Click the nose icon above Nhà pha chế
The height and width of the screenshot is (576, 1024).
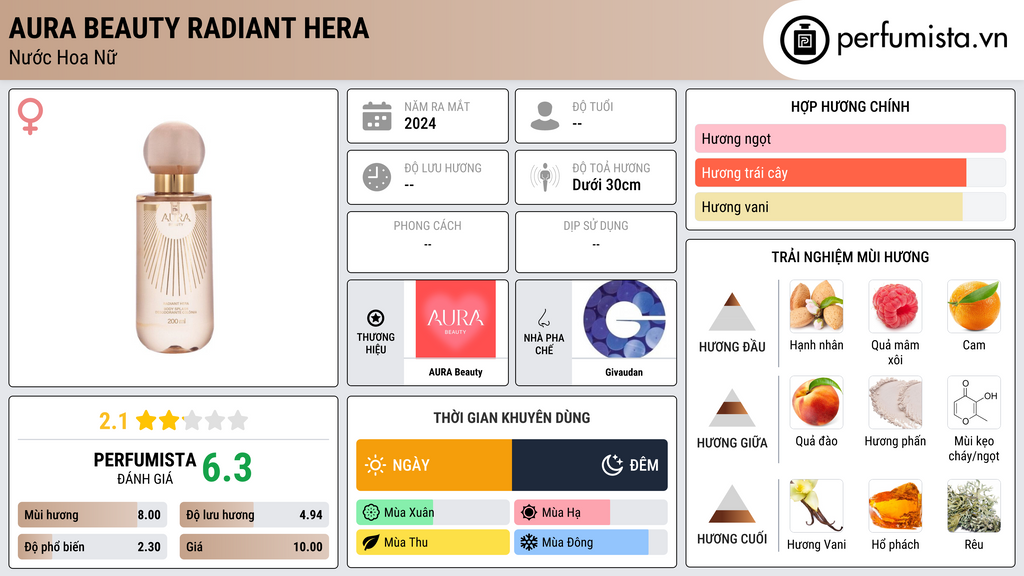(x=543, y=318)
